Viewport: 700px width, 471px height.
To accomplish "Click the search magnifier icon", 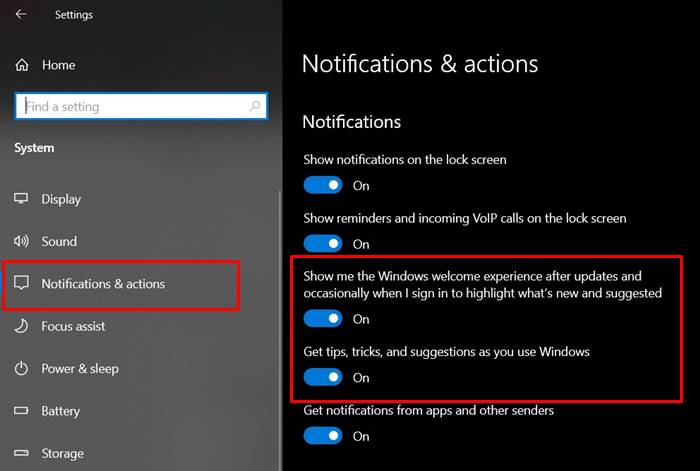I will point(255,106).
